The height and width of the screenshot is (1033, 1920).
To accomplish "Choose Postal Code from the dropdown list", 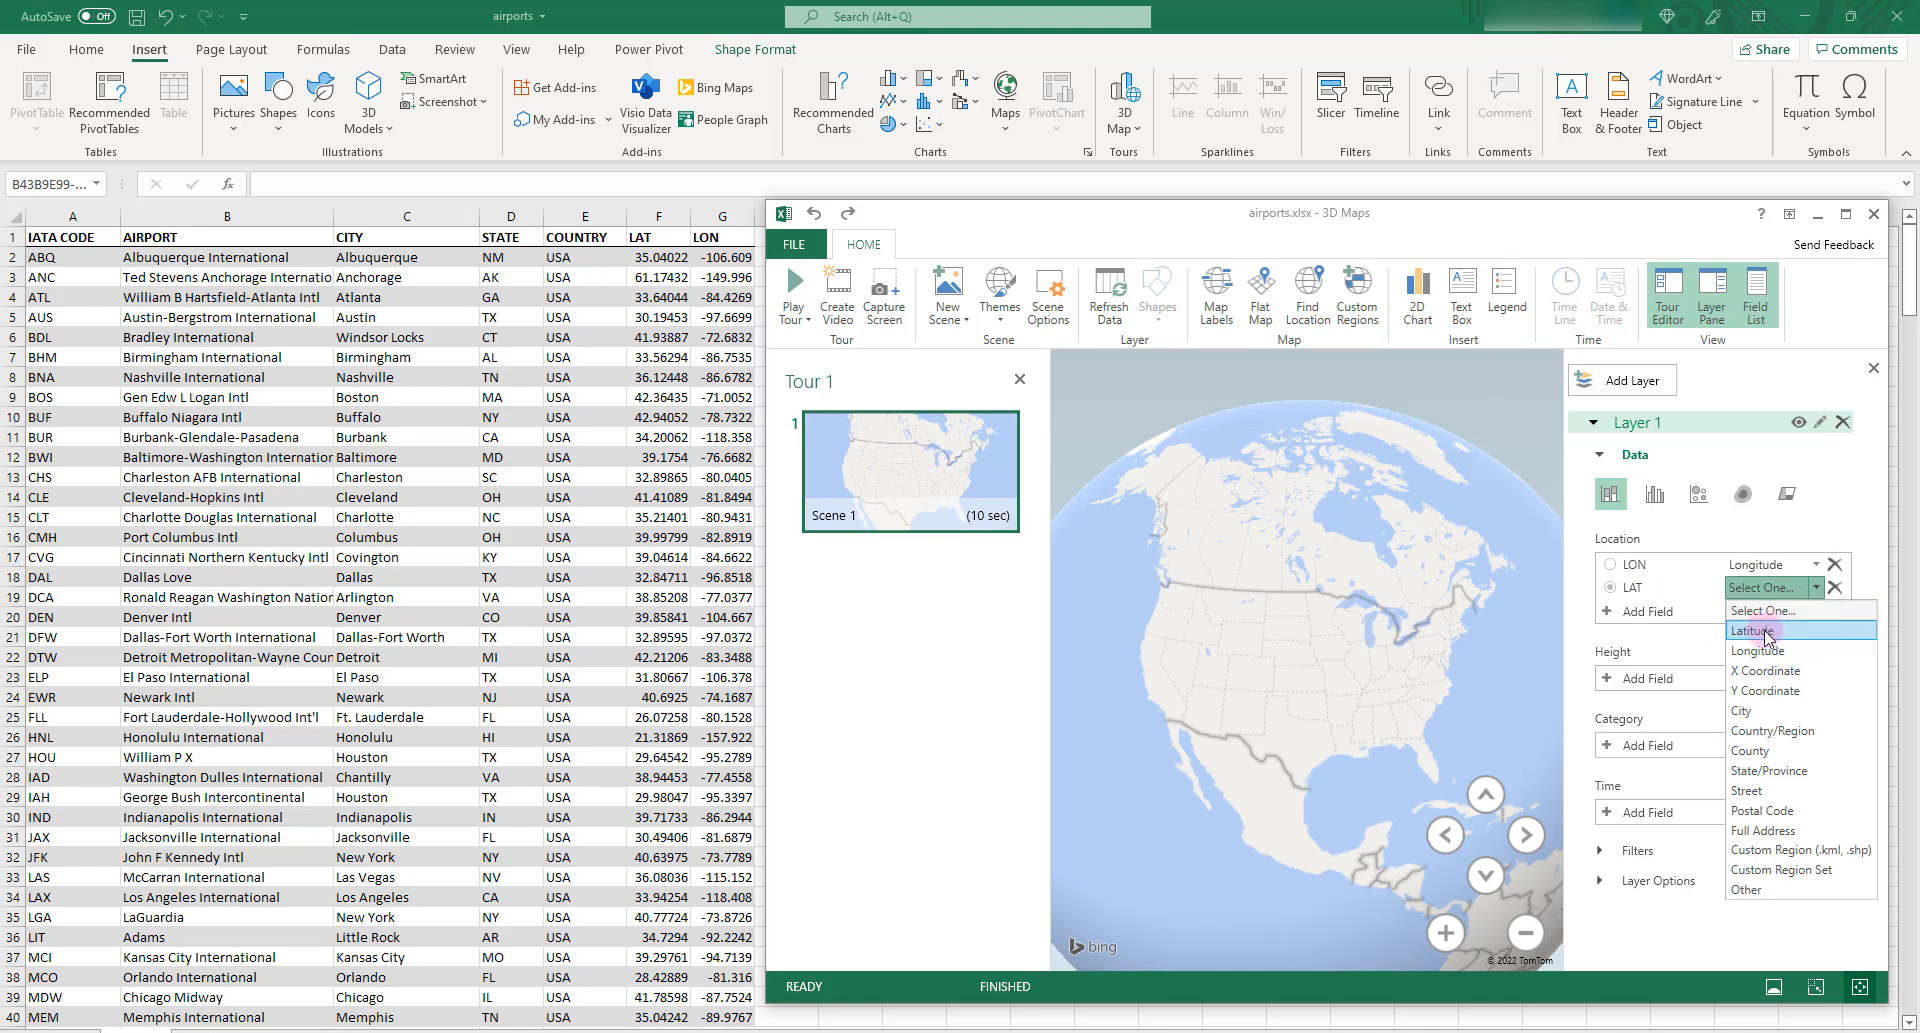I will 1802,810.
